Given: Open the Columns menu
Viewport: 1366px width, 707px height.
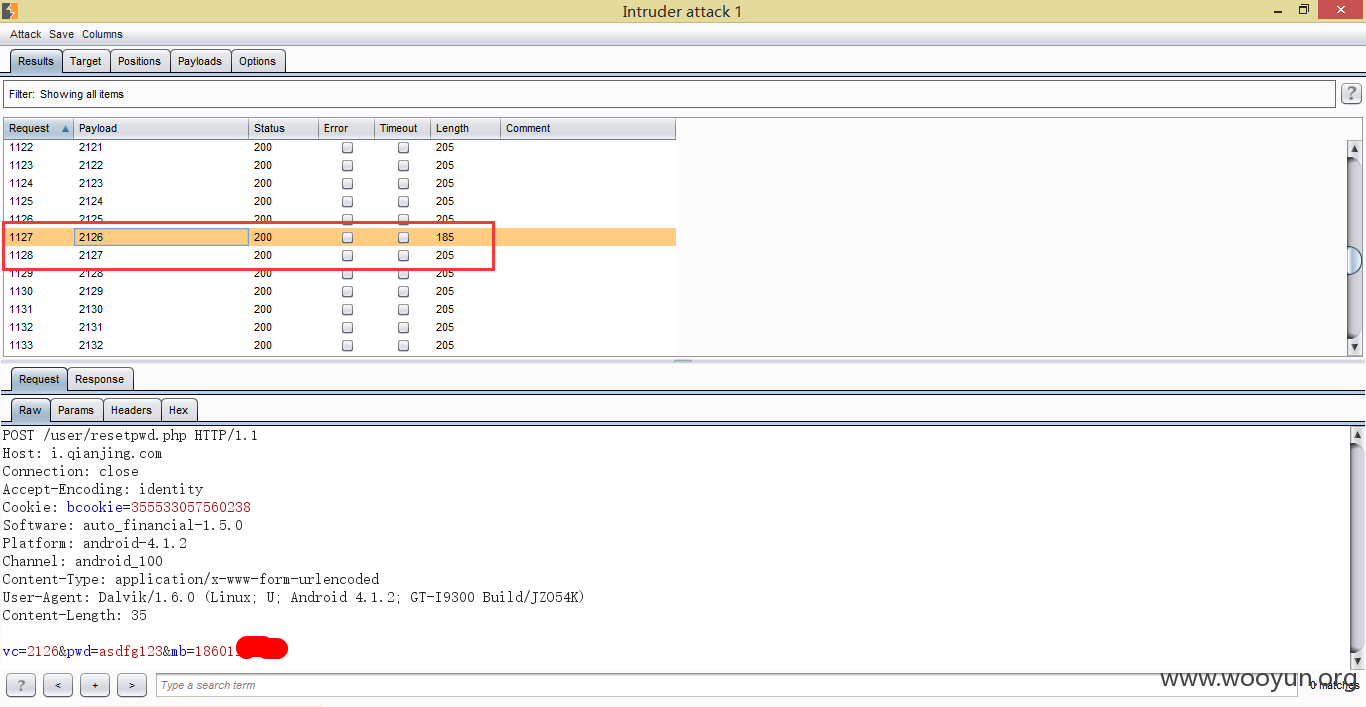Looking at the screenshot, I should point(102,34).
